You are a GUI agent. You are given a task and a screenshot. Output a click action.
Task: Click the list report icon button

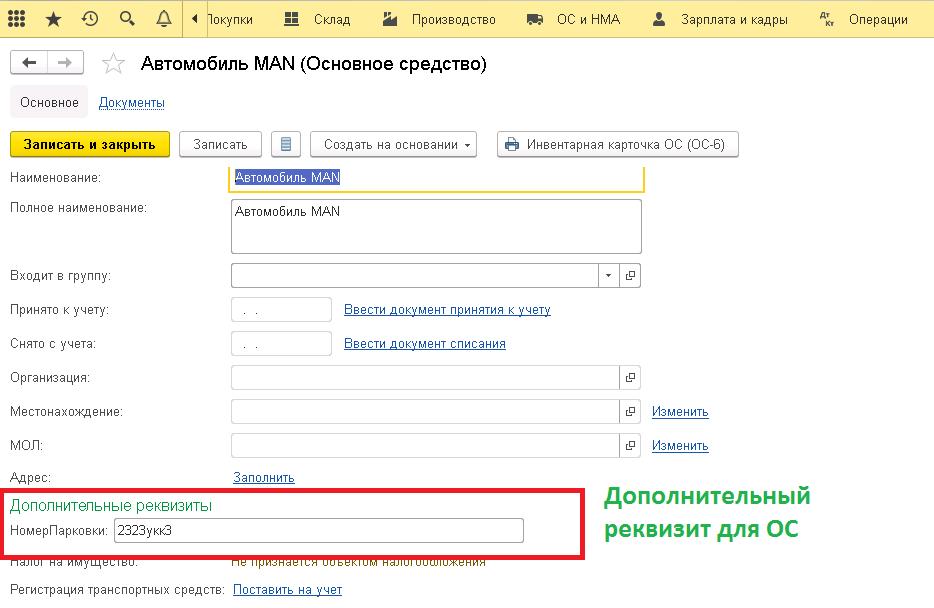[286, 144]
